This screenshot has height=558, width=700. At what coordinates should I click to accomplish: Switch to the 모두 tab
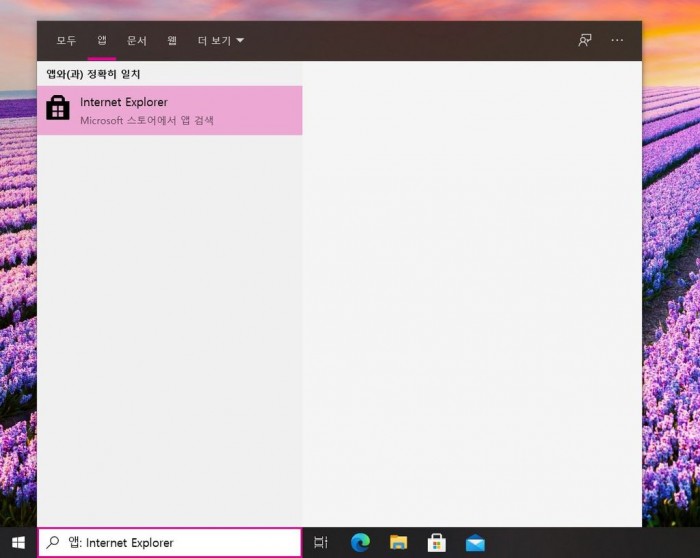pyautogui.click(x=66, y=41)
